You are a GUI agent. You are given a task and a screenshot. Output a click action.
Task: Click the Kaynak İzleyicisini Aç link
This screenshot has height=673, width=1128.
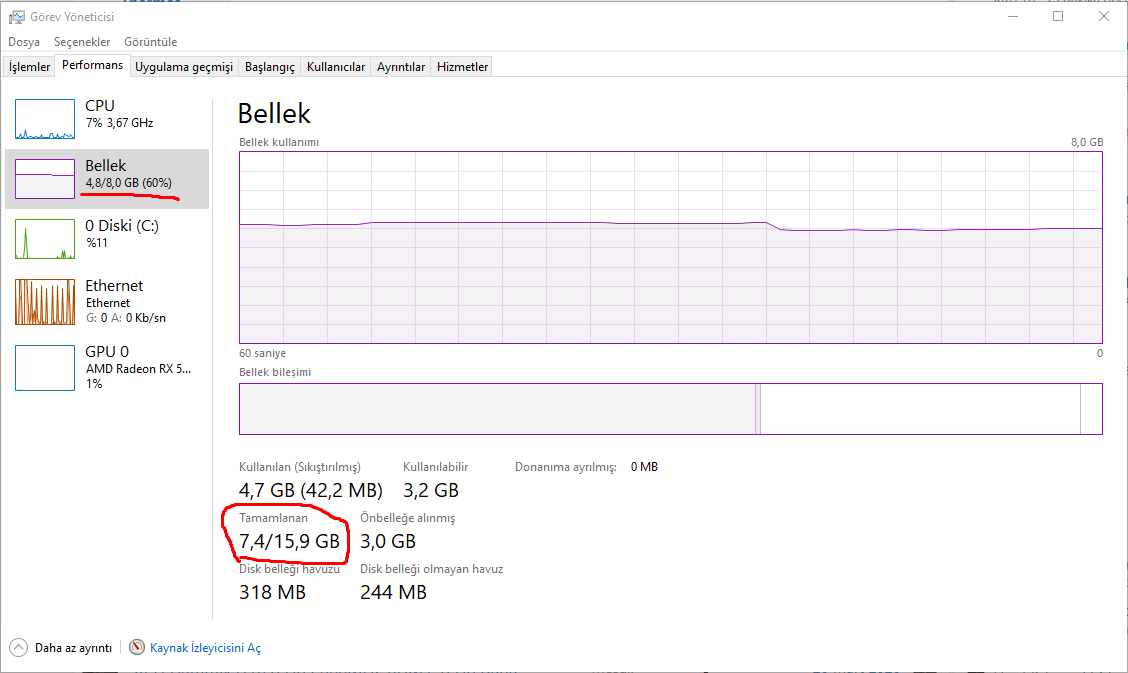pos(205,648)
